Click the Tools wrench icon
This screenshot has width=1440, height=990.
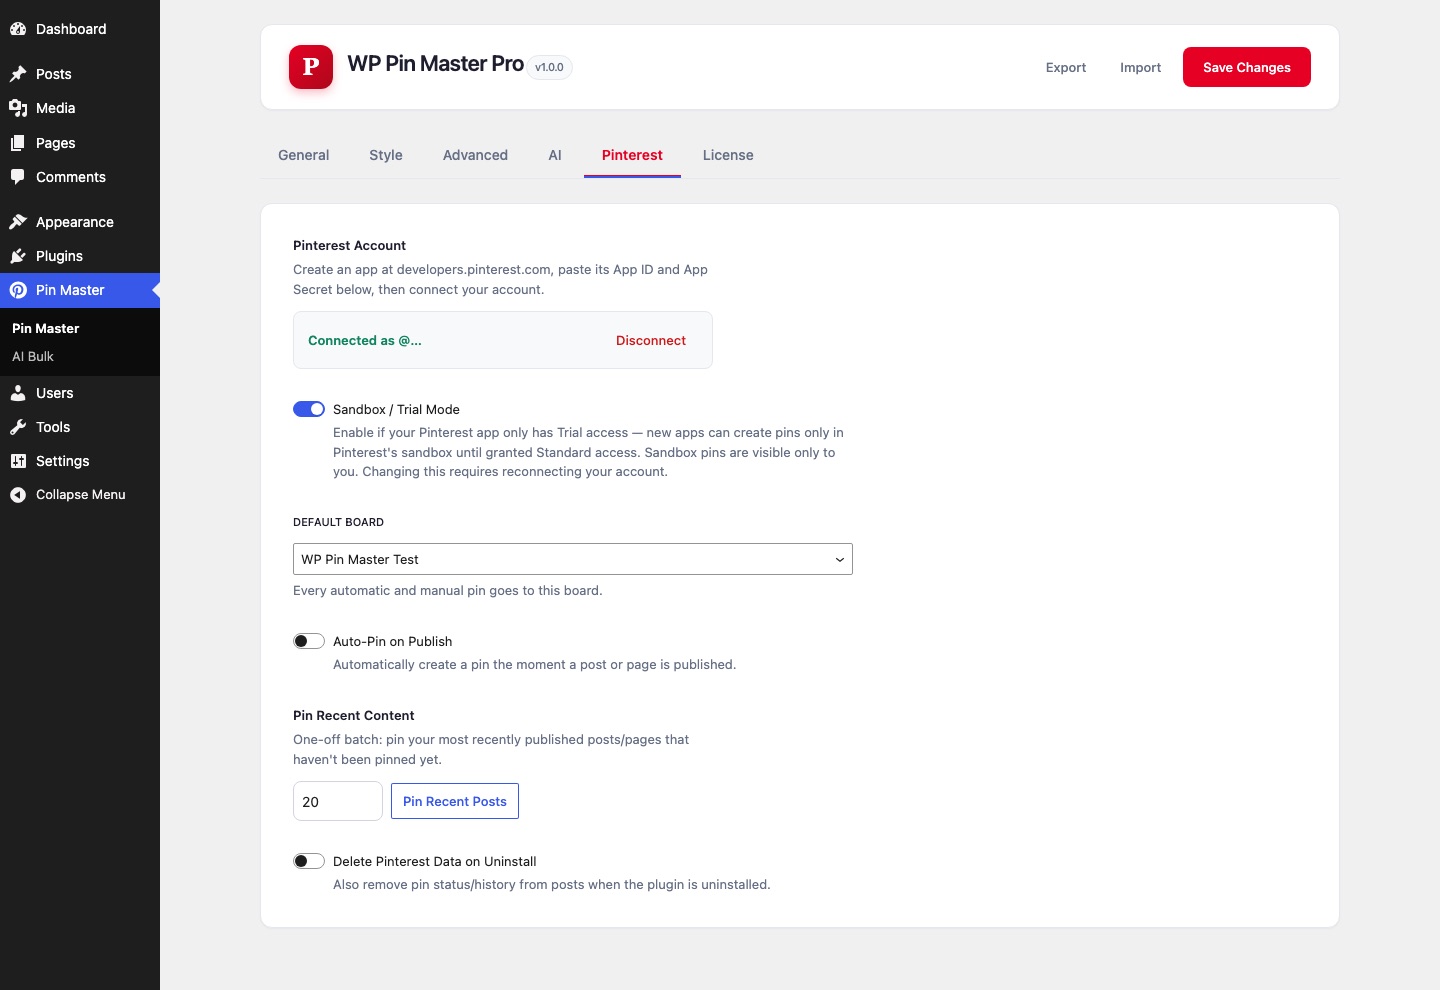(18, 427)
